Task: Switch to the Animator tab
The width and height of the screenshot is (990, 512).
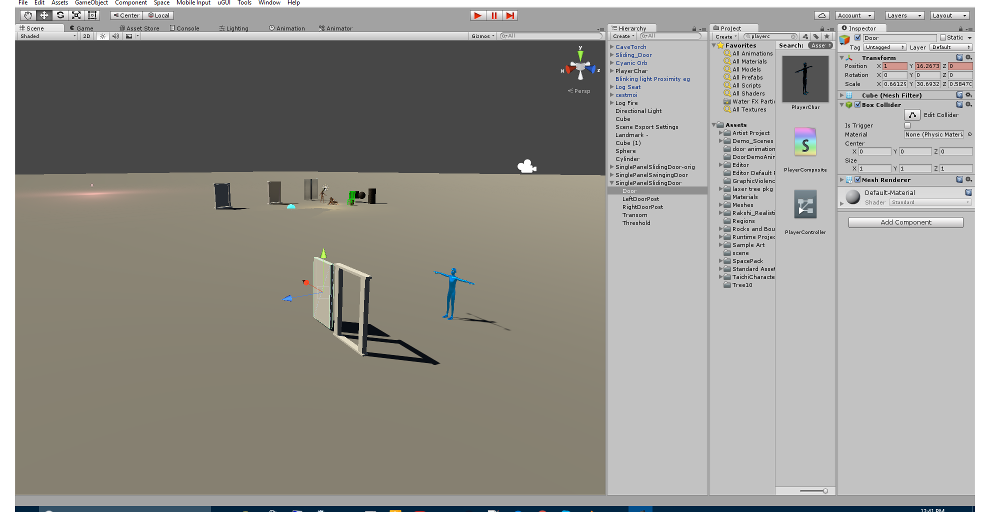Action: click(x=336, y=28)
